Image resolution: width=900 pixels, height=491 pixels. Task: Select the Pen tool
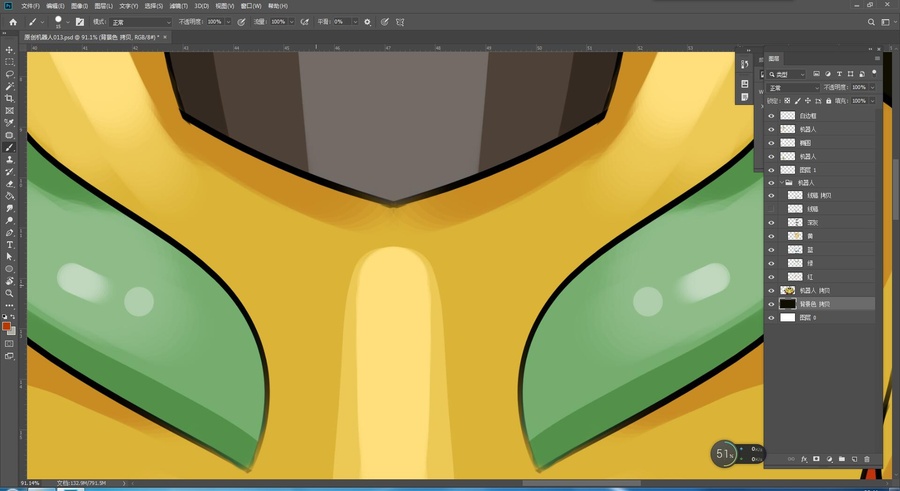[9, 233]
